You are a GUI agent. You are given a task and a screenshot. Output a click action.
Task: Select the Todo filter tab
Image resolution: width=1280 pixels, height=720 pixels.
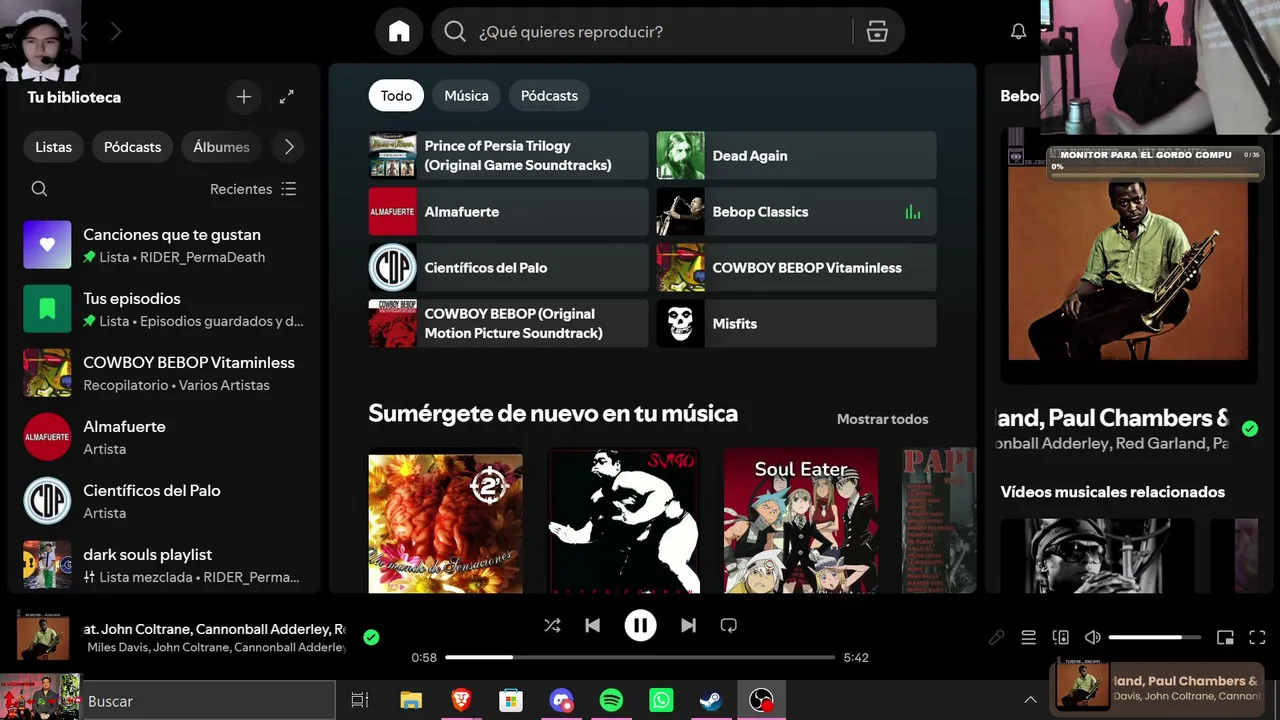click(x=396, y=96)
